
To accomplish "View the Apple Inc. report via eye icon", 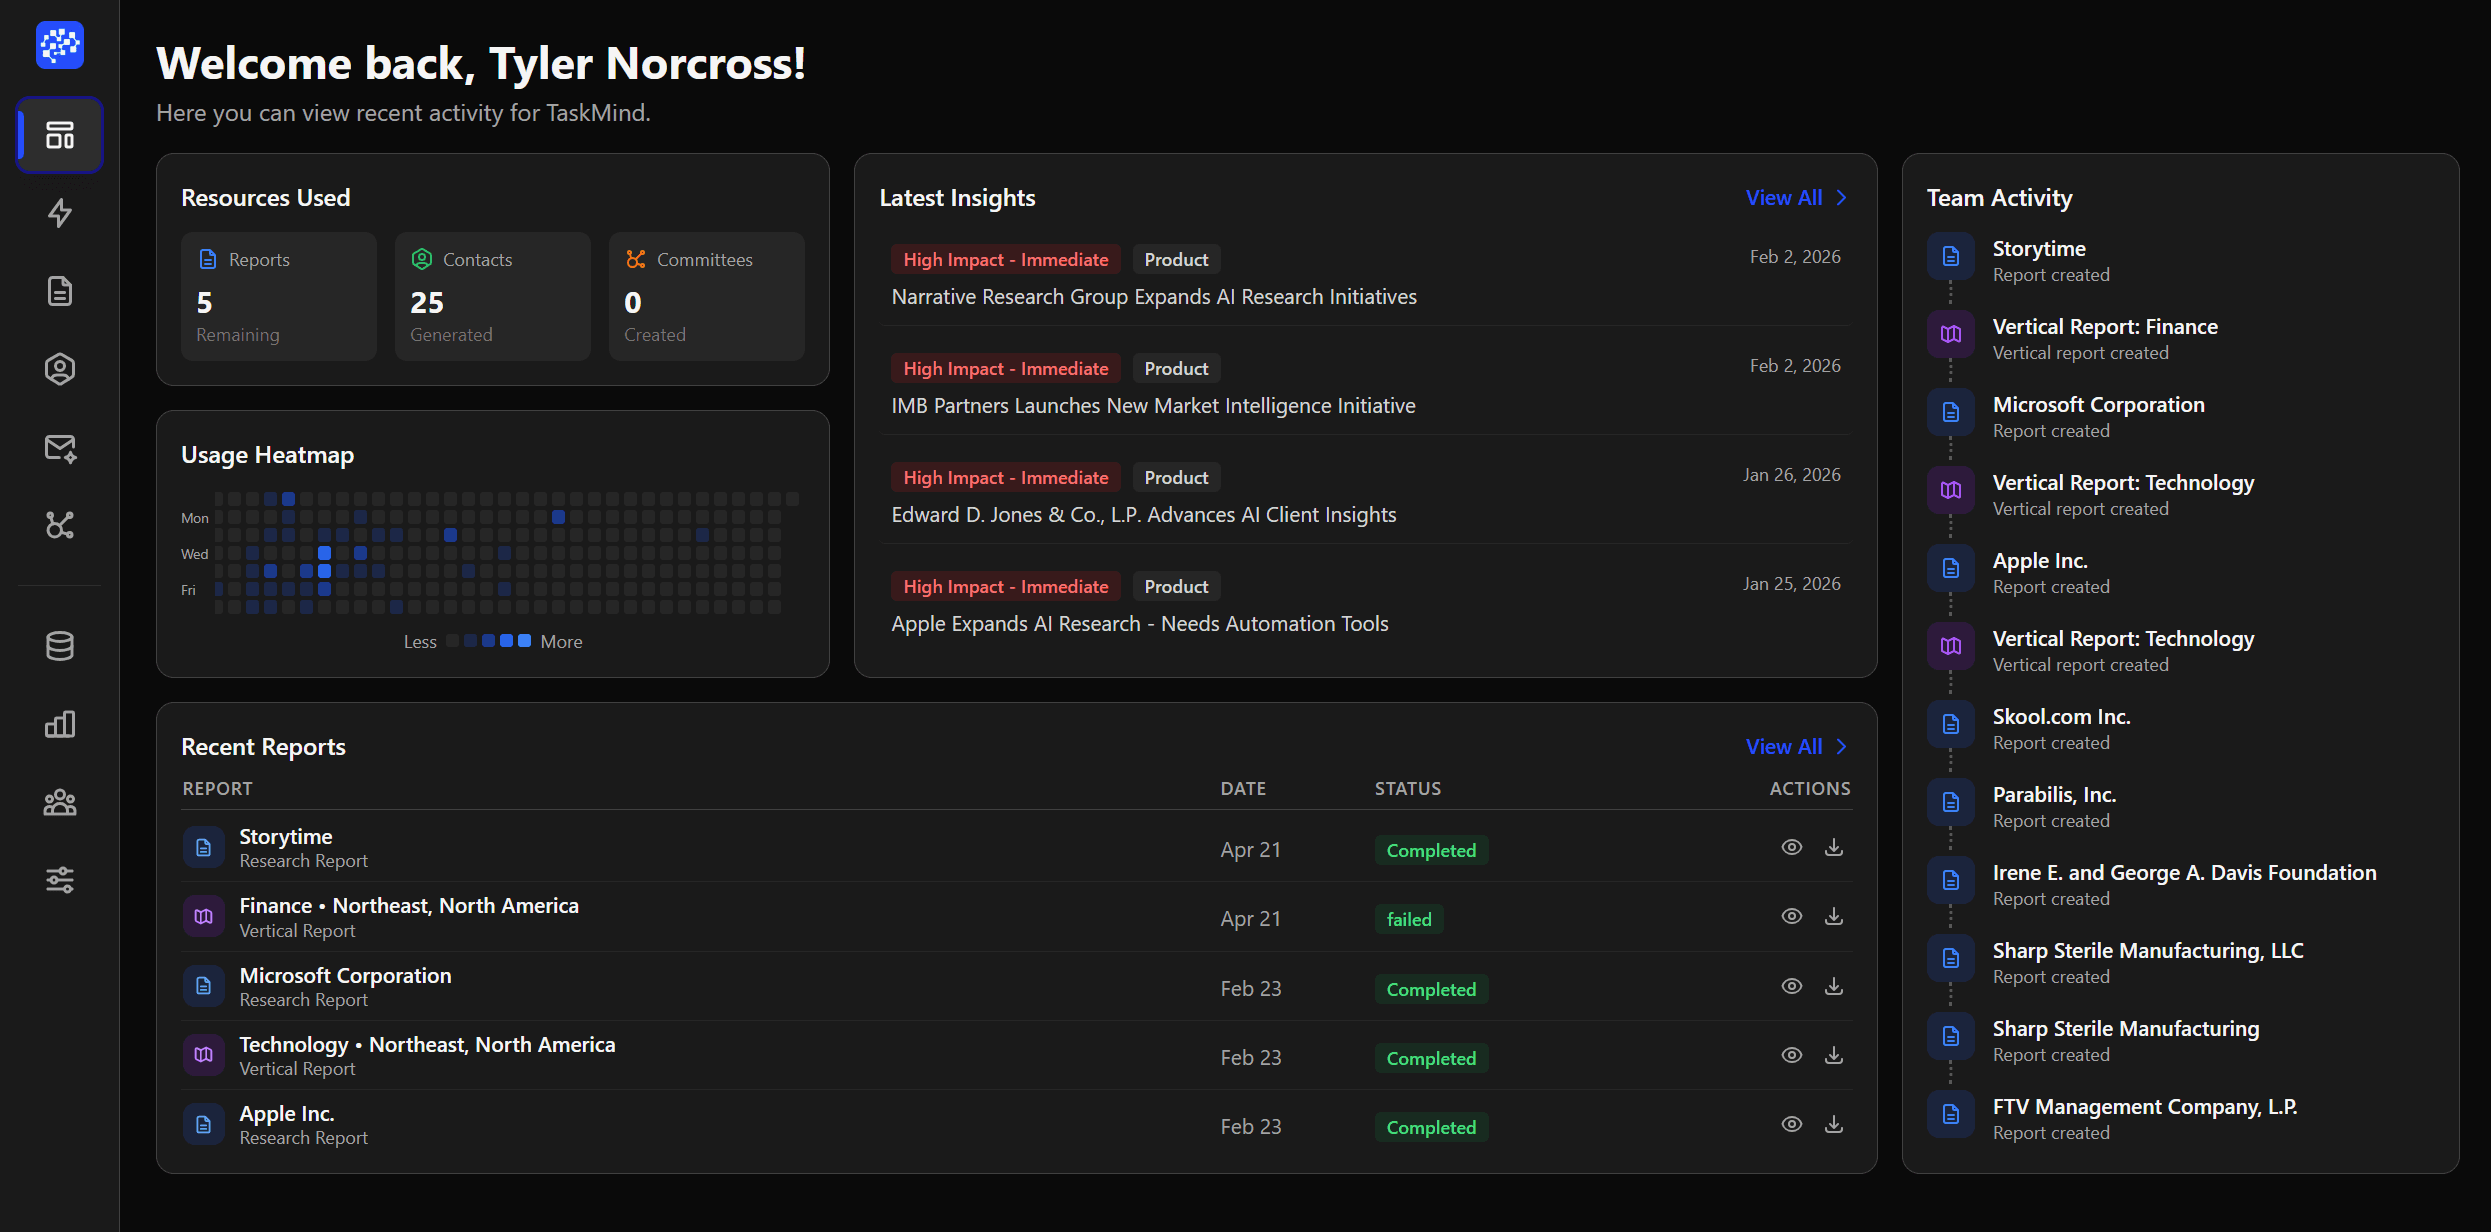I will tap(1792, 1124).
